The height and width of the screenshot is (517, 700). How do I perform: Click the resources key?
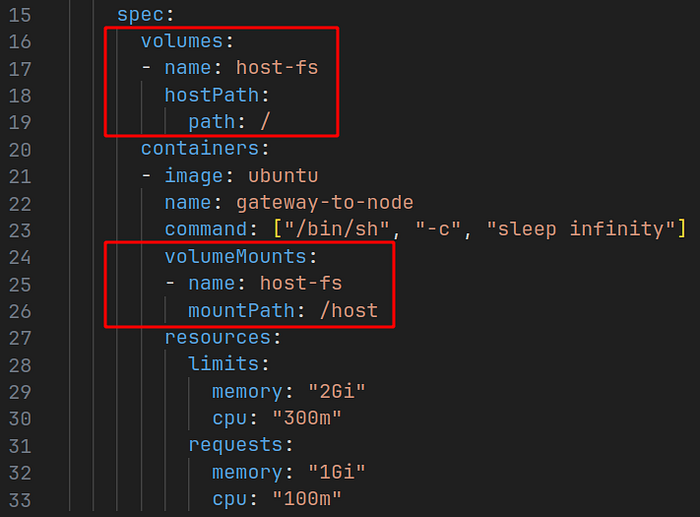click(x=218, y=338)
